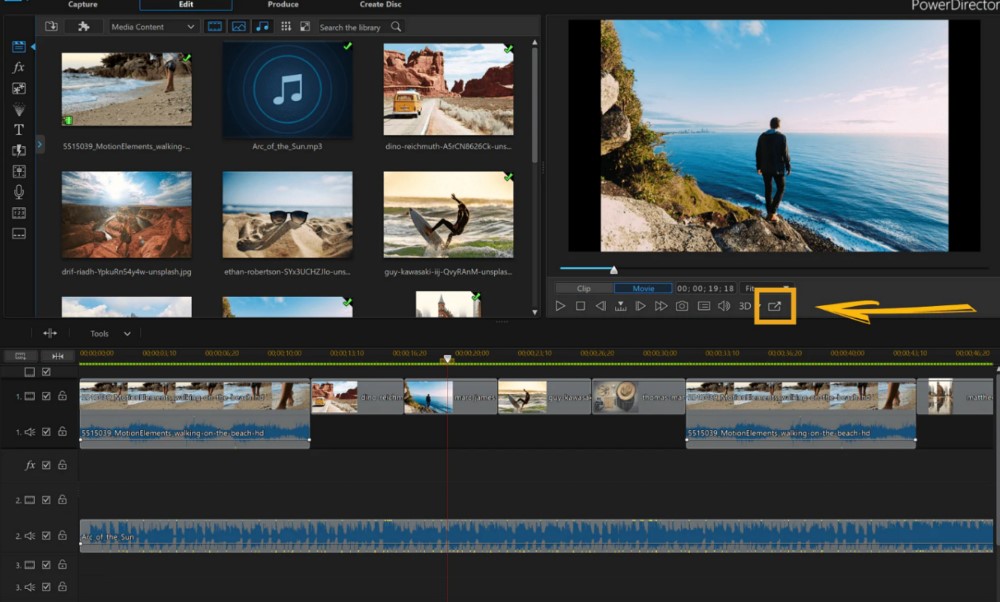
Task: Take a snapshot with the camera icon
Action: point(682,306)
